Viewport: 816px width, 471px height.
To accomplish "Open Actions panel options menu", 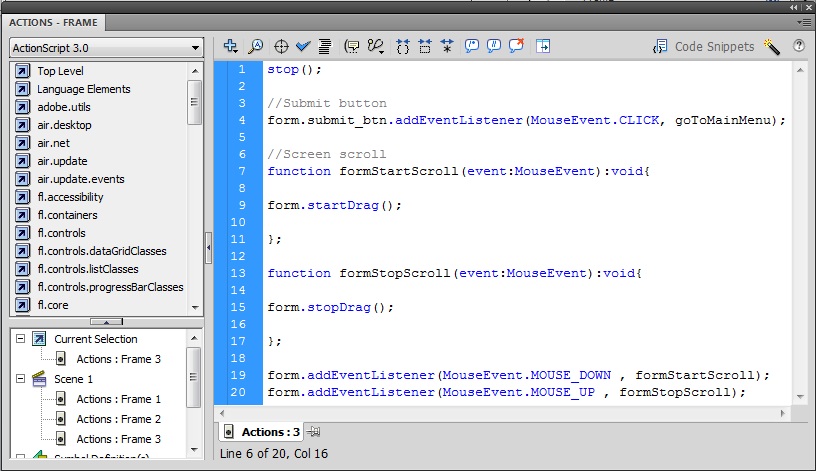I will (802, 22).
